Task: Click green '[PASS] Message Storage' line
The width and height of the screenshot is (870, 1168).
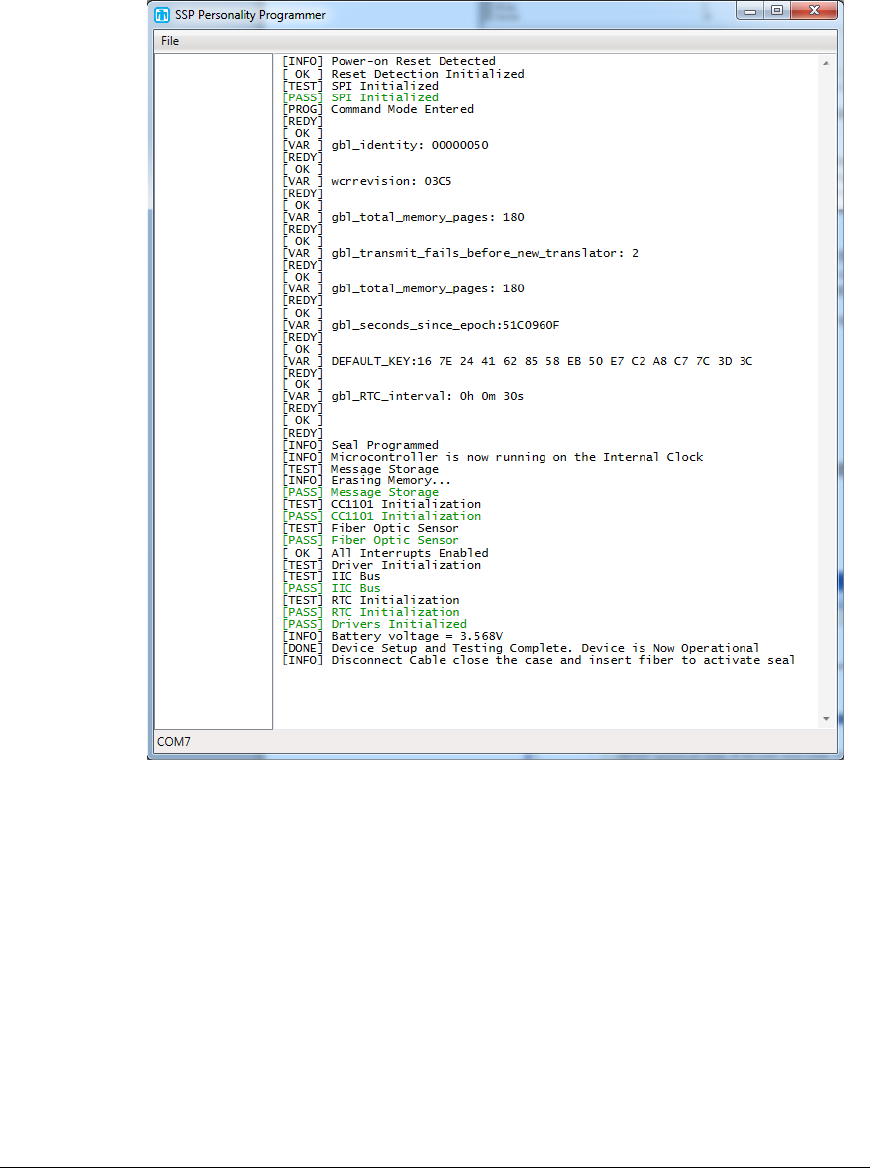Action: (361, 492)
